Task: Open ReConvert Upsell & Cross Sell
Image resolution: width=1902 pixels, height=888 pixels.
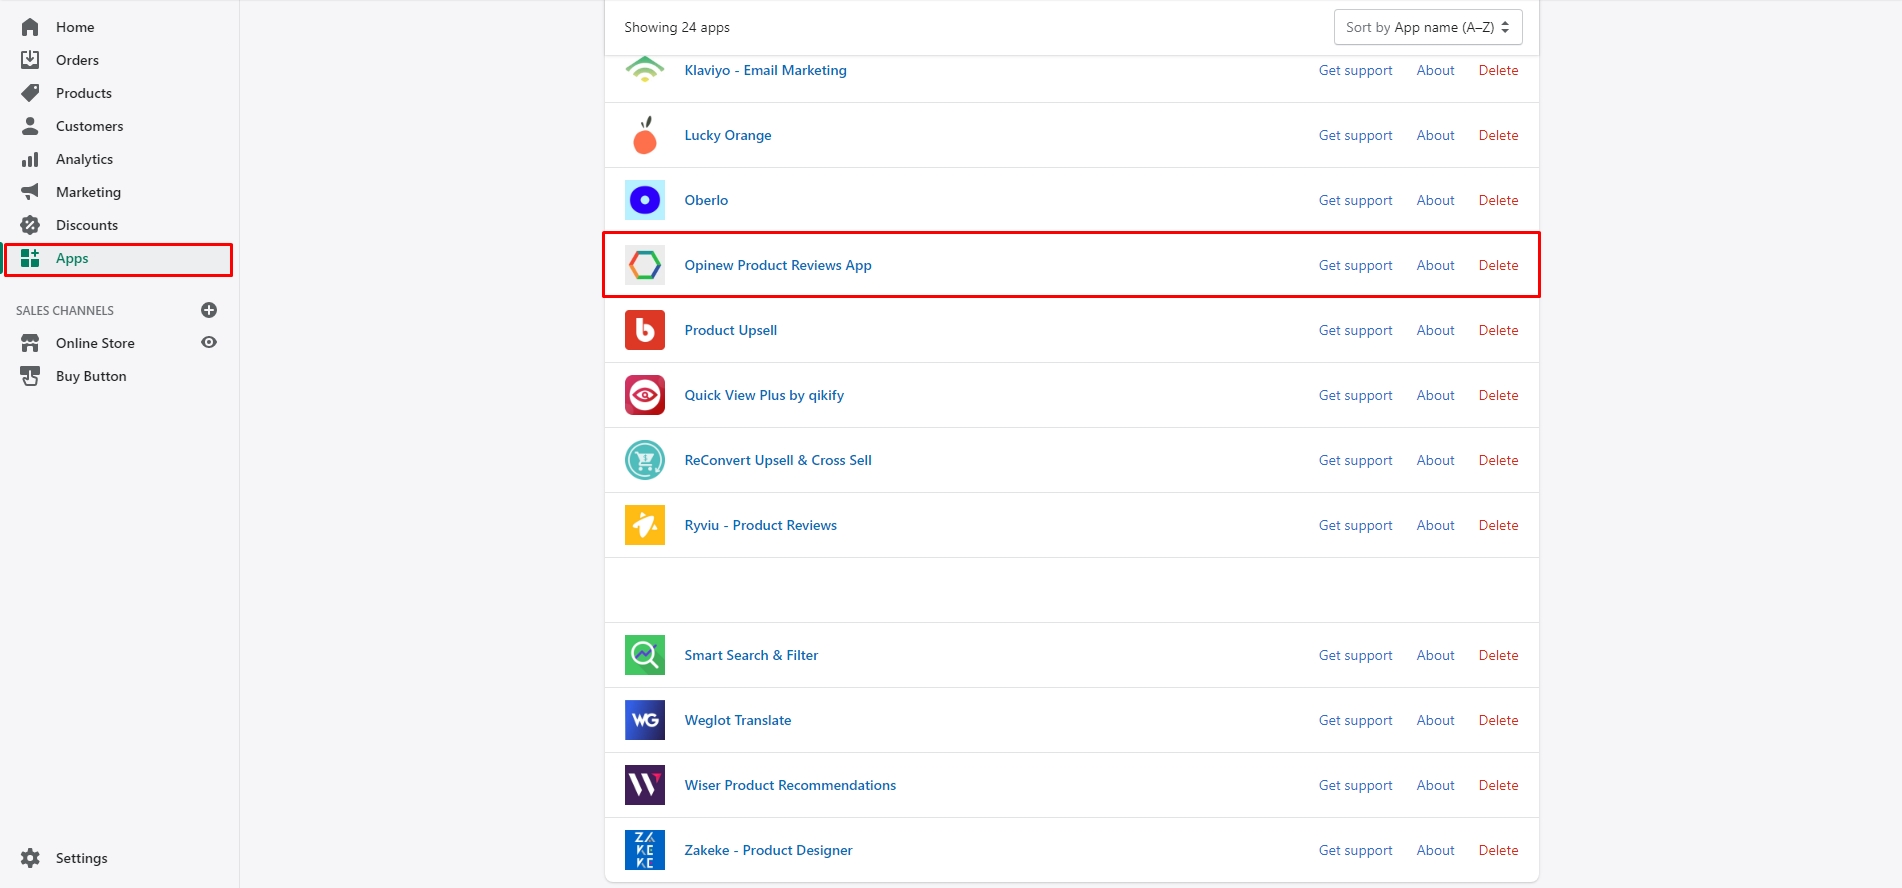Action: pyautogui.click(x=778, y=460)
